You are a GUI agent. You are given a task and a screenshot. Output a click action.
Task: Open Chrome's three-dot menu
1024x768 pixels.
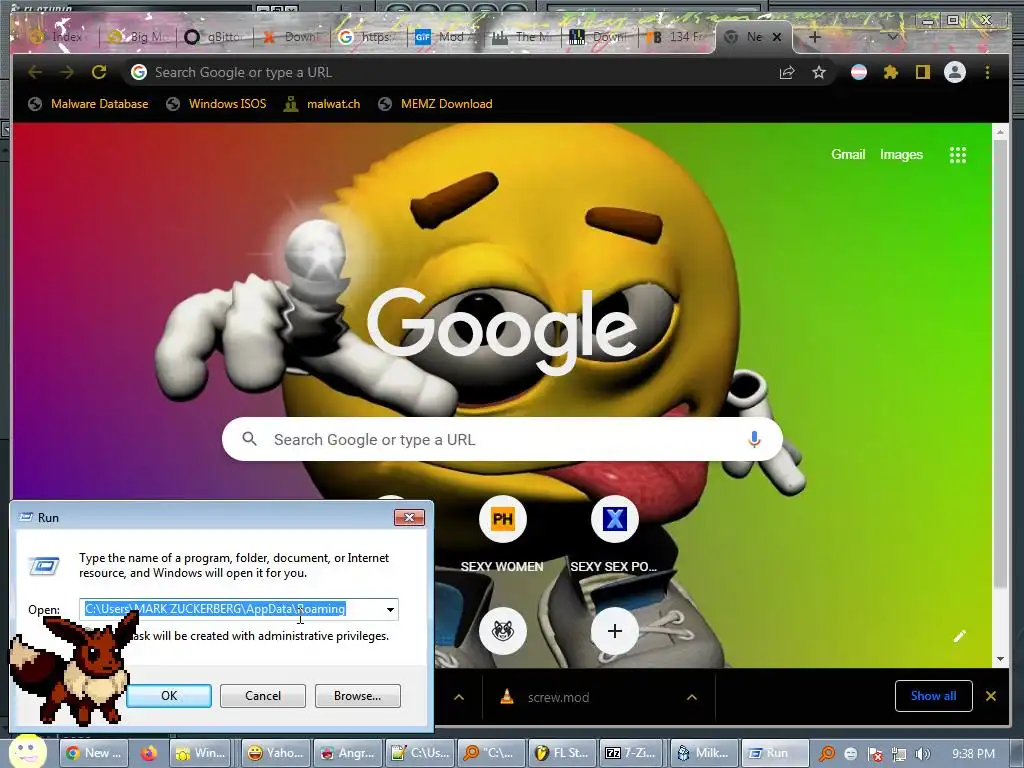coord(987,72)
